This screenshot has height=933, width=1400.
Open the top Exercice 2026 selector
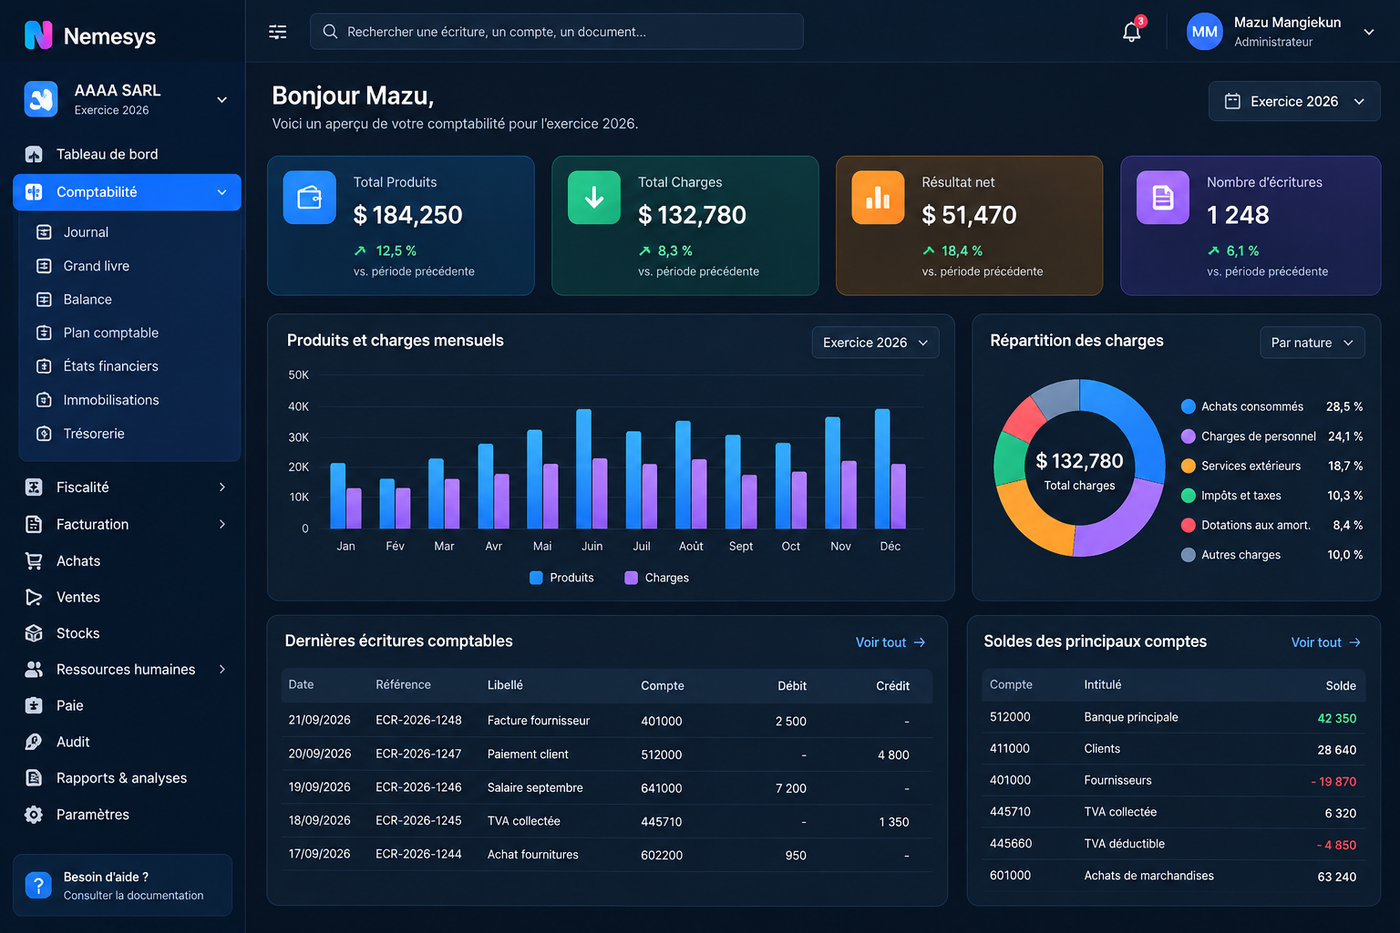point(1294,101)
